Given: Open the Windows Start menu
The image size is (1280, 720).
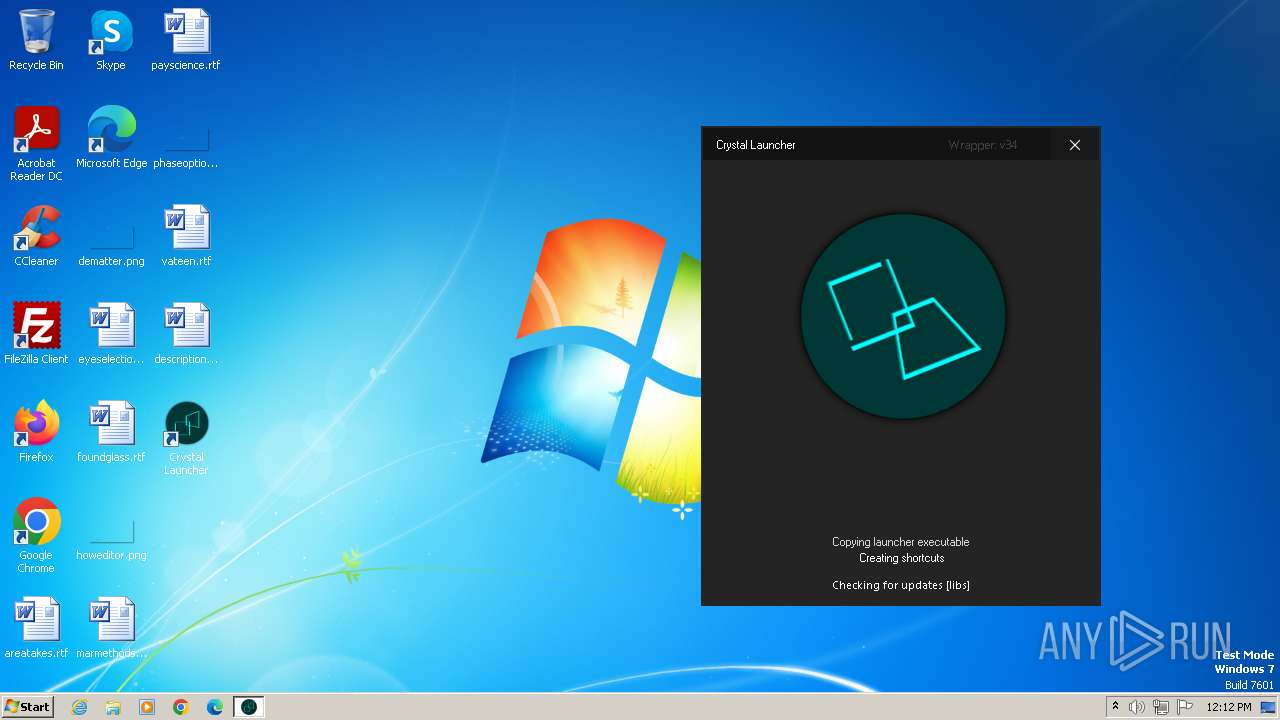Looking at the screenshot, I should click(x=28, y=707).
